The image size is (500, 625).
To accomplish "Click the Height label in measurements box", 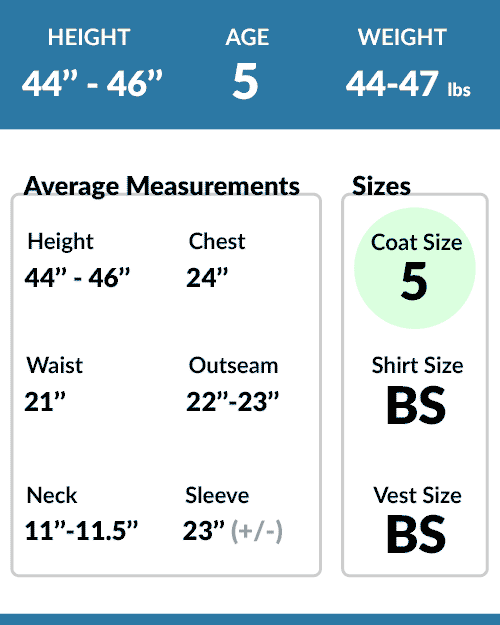I will click(60, 242).
